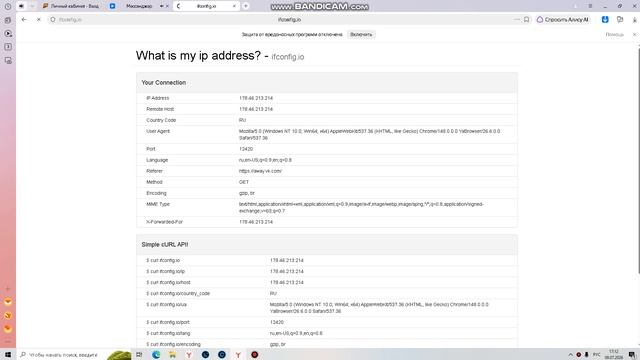Viewport: 640px width, 360px height.
Task: Click the Спросить Алису AI button
Action: (x=563, y=20)
